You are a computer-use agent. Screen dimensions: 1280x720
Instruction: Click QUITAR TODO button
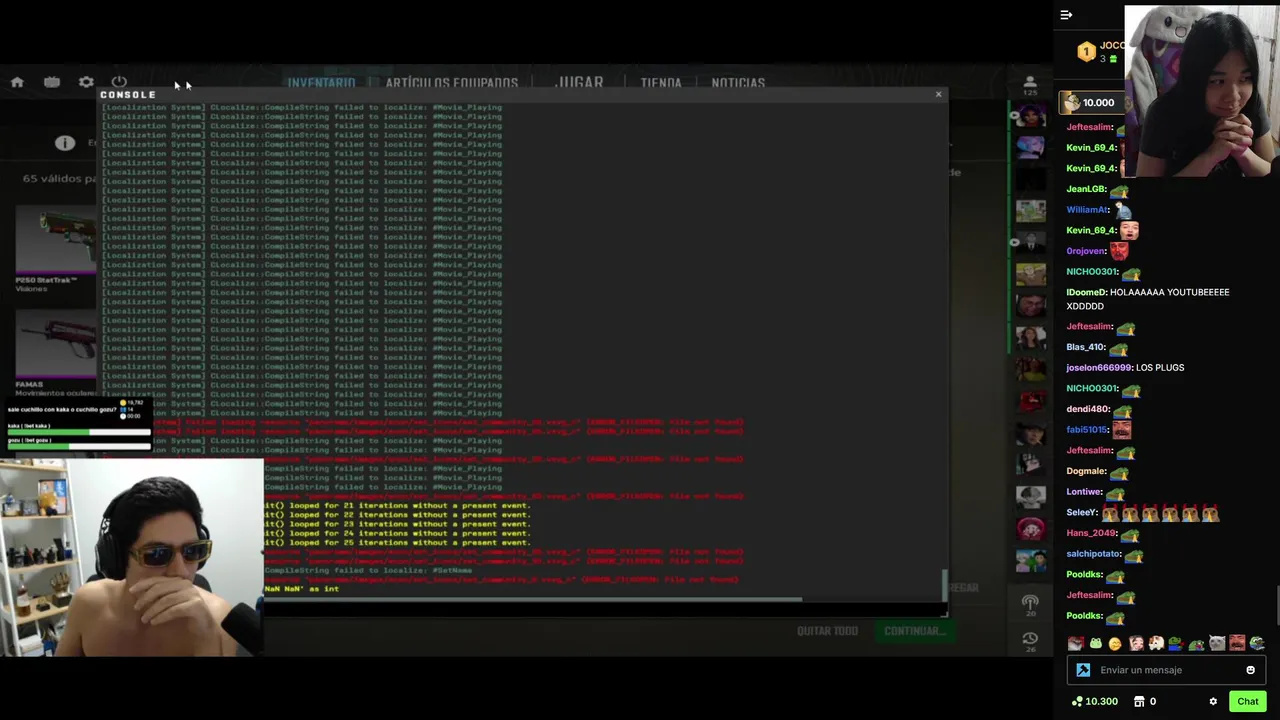(827, 631)
